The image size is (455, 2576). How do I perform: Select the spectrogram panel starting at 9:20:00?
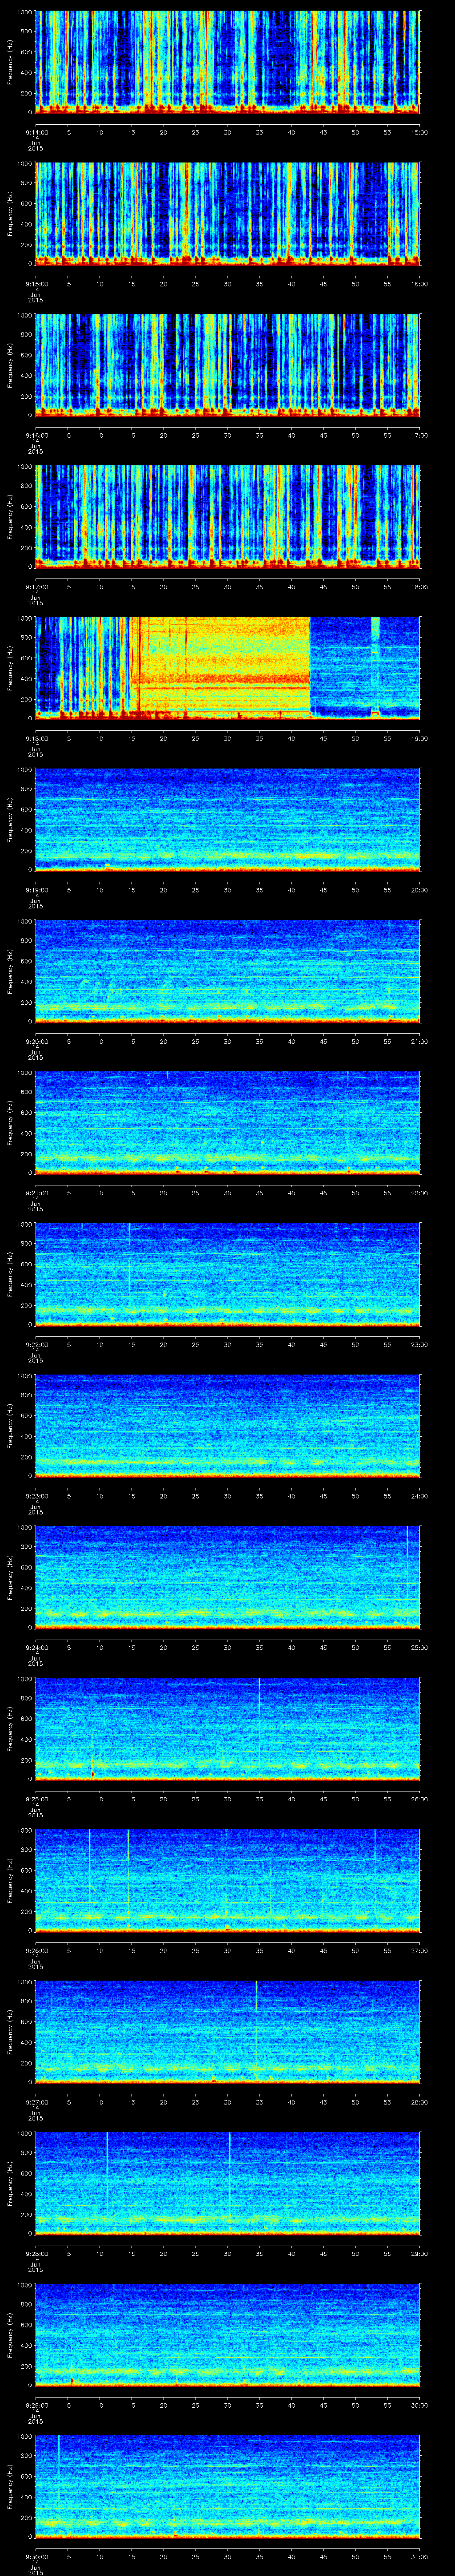[x=228, y=971]
